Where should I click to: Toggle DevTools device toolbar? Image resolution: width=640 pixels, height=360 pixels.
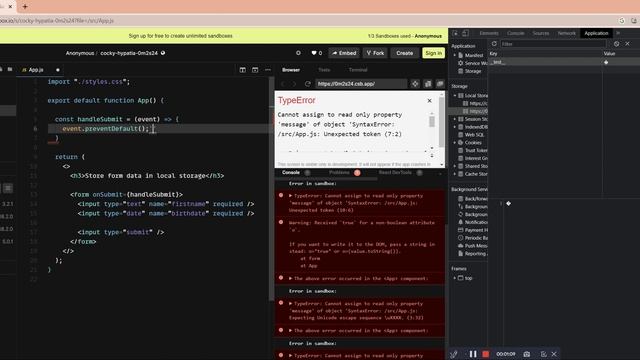click(465, 33)
